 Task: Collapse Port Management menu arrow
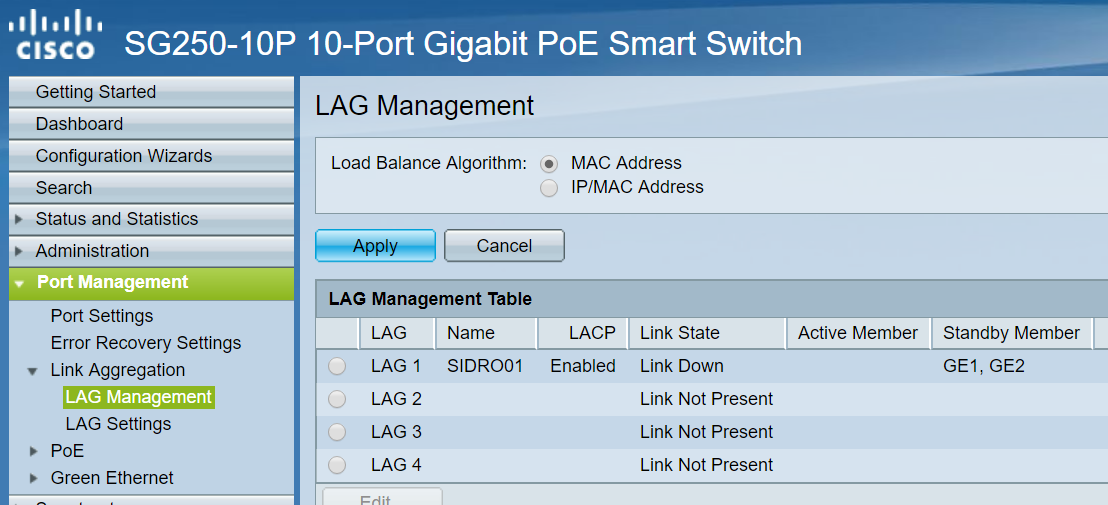(19, 283)
